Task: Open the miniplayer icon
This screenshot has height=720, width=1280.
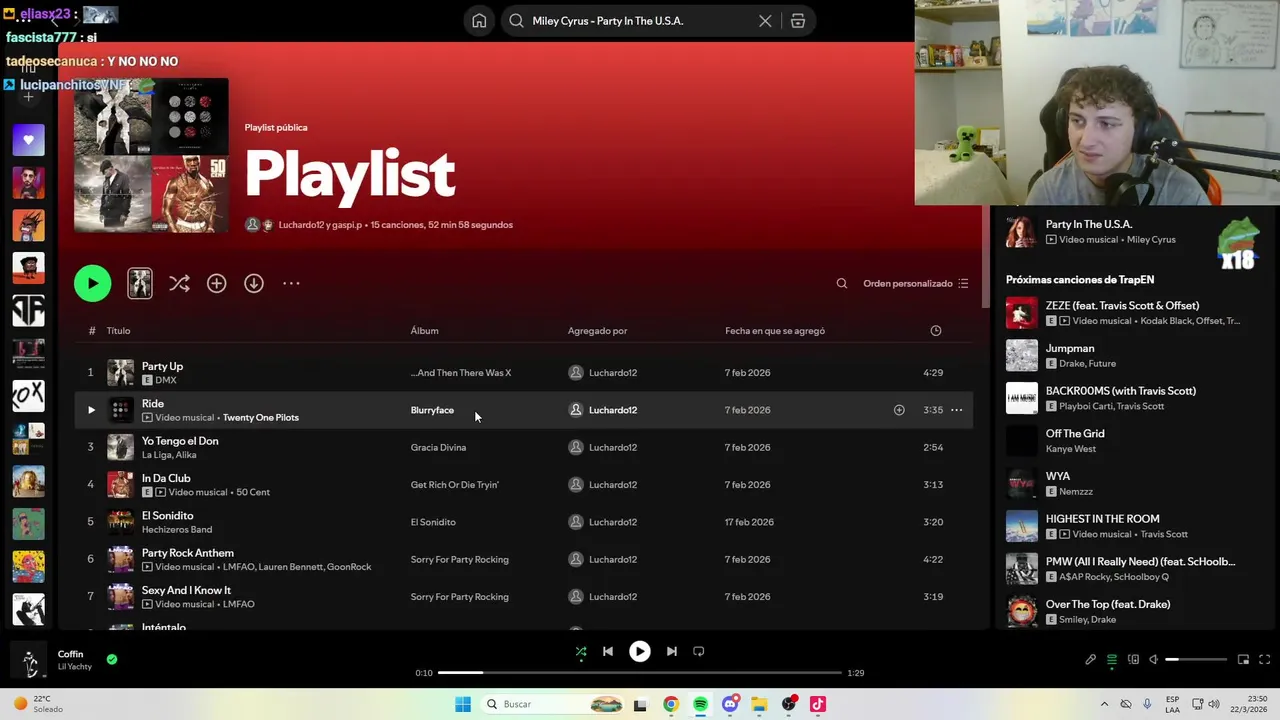Action: pyautogui.click(x=1243, y=660)
